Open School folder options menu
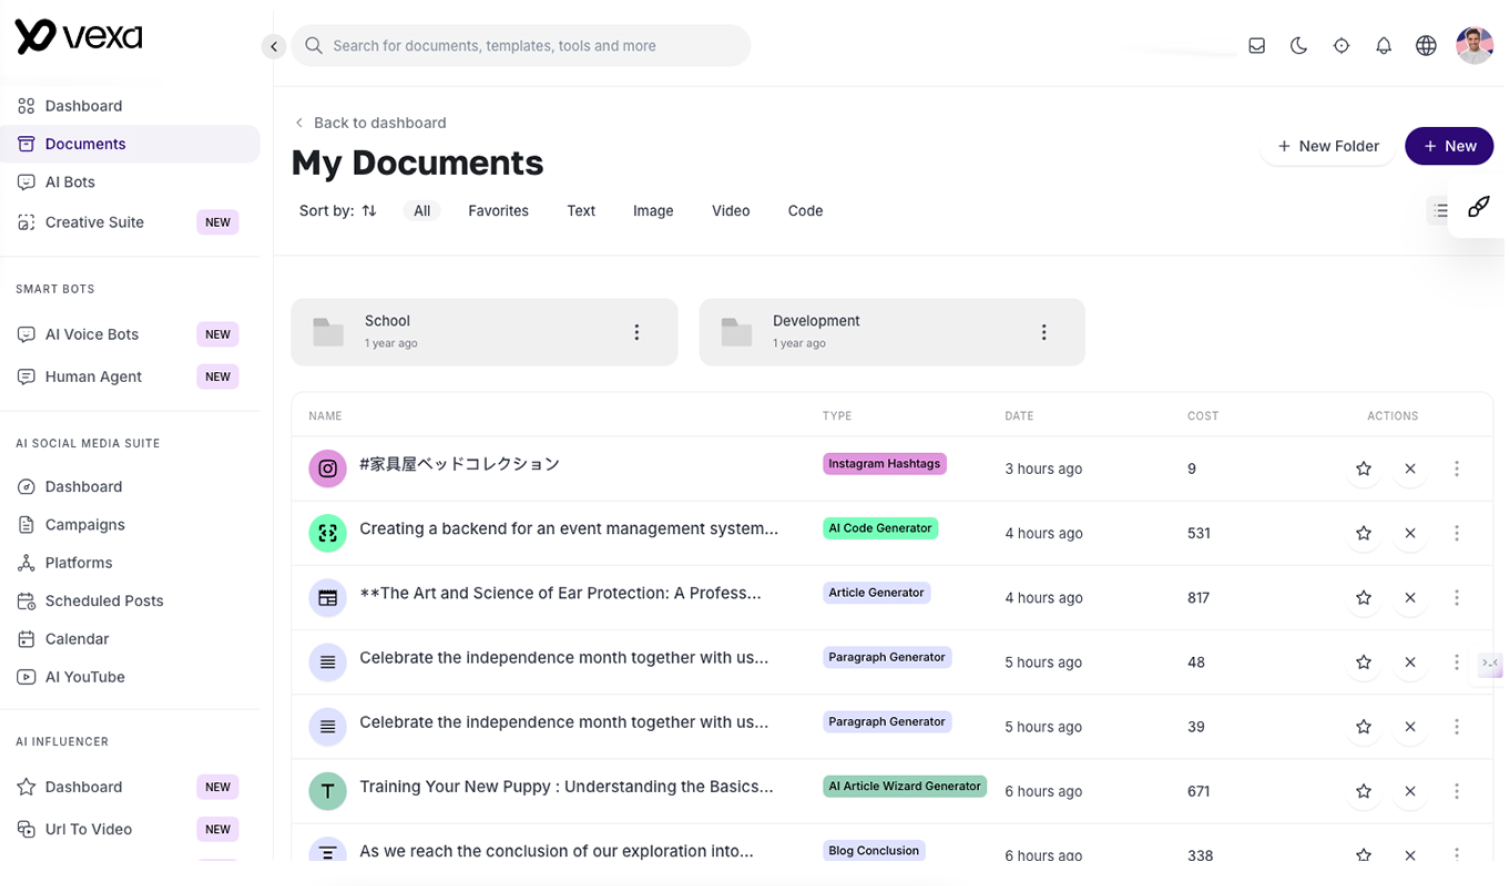The height and width of the screenshot is (886, 1509). tap(636, 332)
